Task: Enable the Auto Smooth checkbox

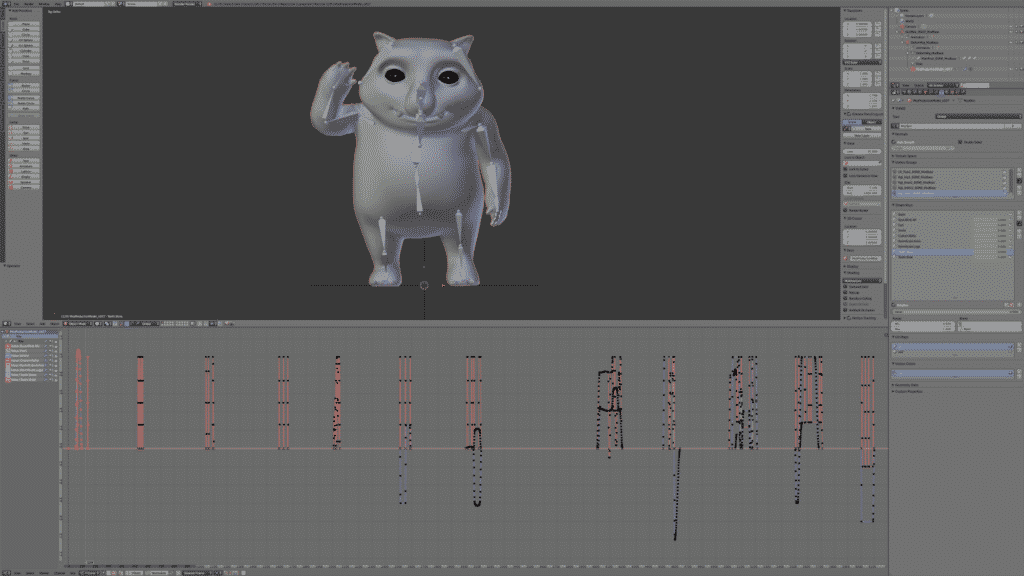Action: pos(893,142)
